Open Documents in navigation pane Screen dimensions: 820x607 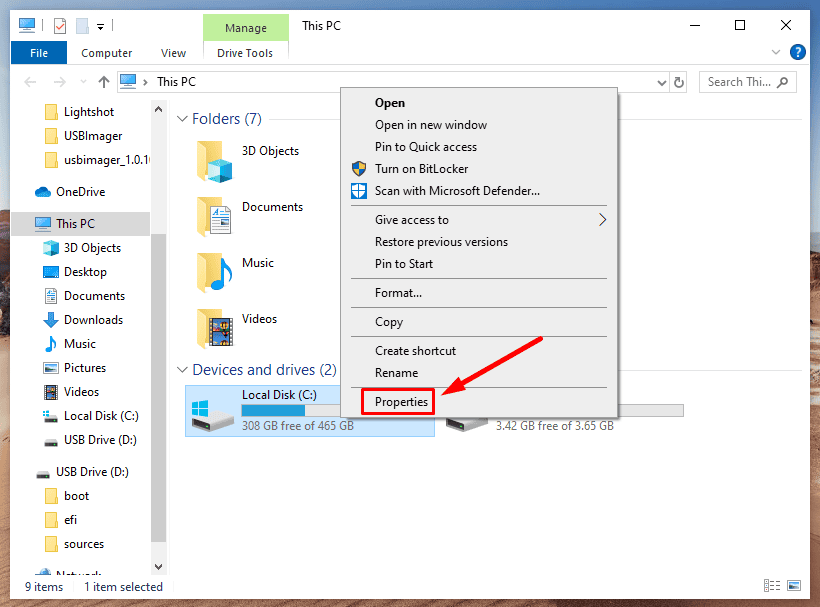tap(84, 296)
